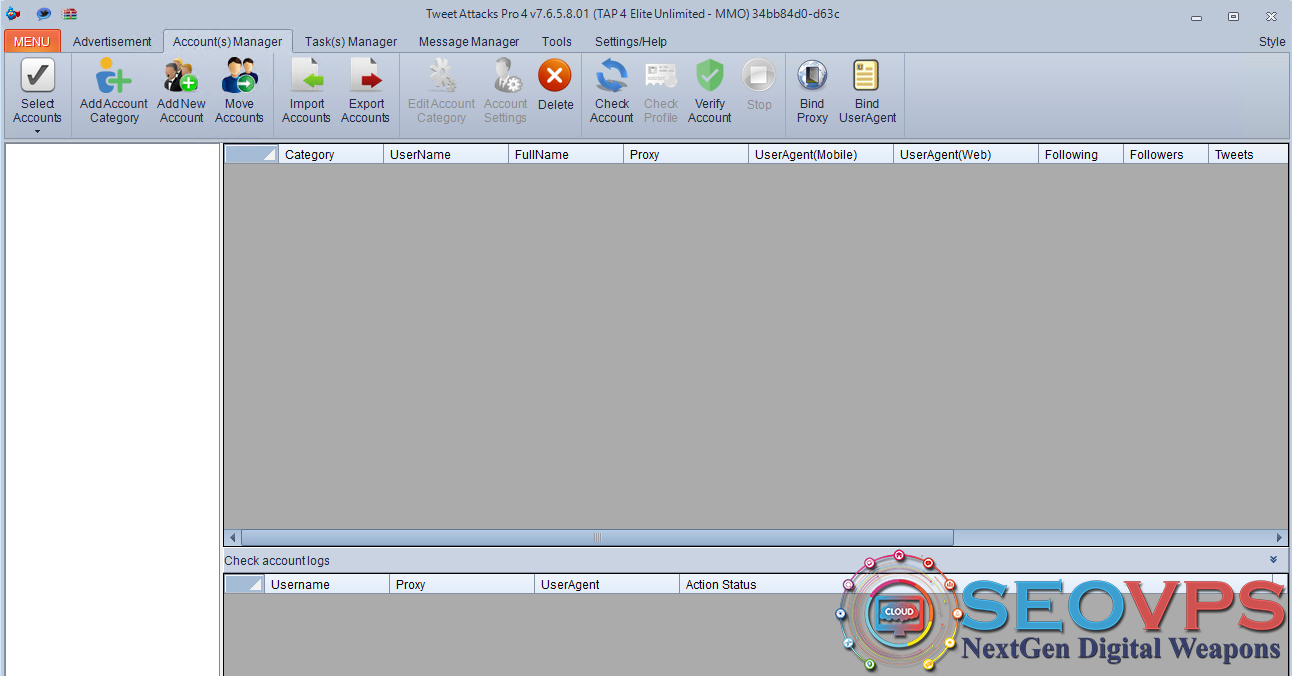Open Message Manager tab
Screen dimensions: 1292x676
(x=469, y=41)
